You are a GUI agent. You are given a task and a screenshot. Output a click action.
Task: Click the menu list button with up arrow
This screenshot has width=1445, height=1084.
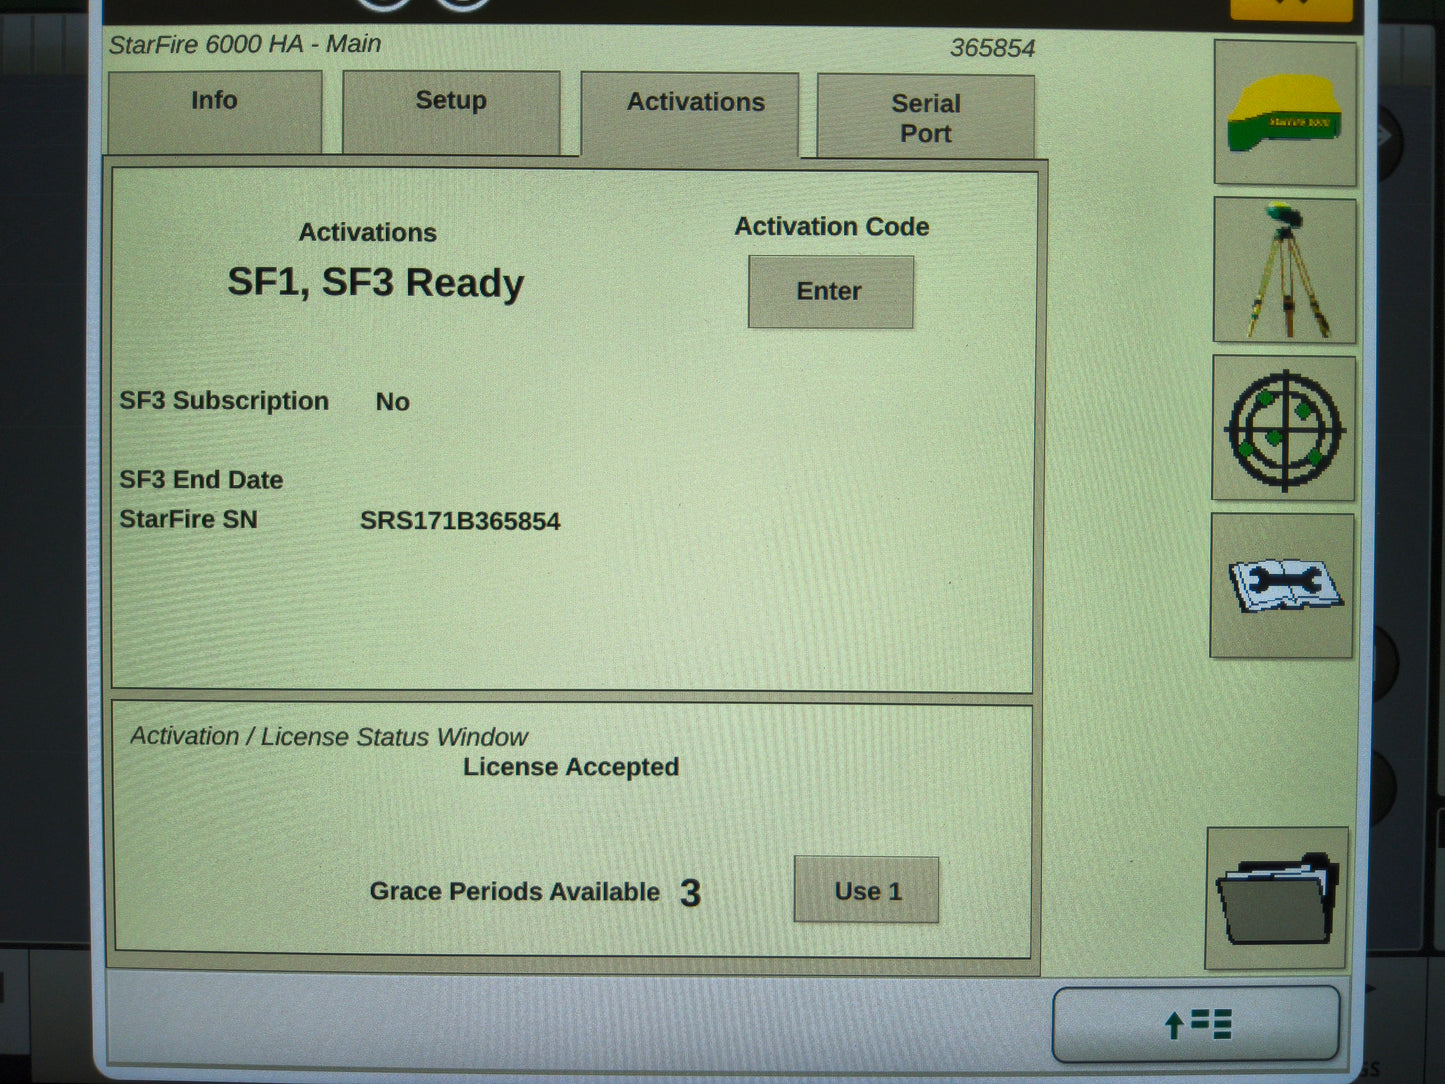click(x=1196, y=1024)
